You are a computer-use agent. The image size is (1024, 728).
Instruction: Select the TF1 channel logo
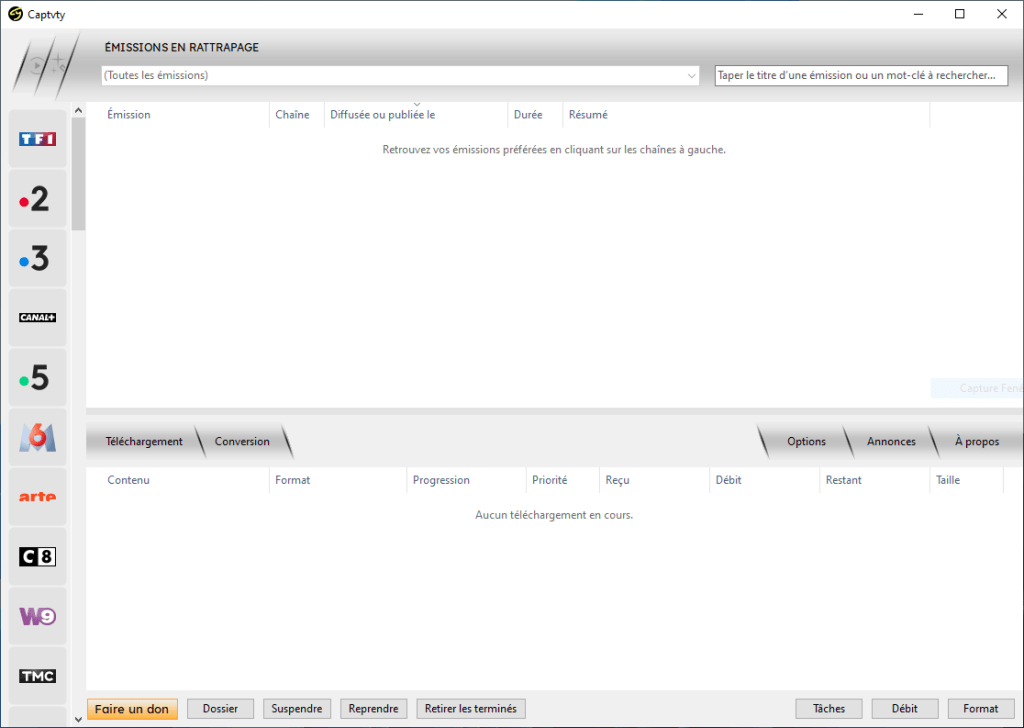coord(38,138)
